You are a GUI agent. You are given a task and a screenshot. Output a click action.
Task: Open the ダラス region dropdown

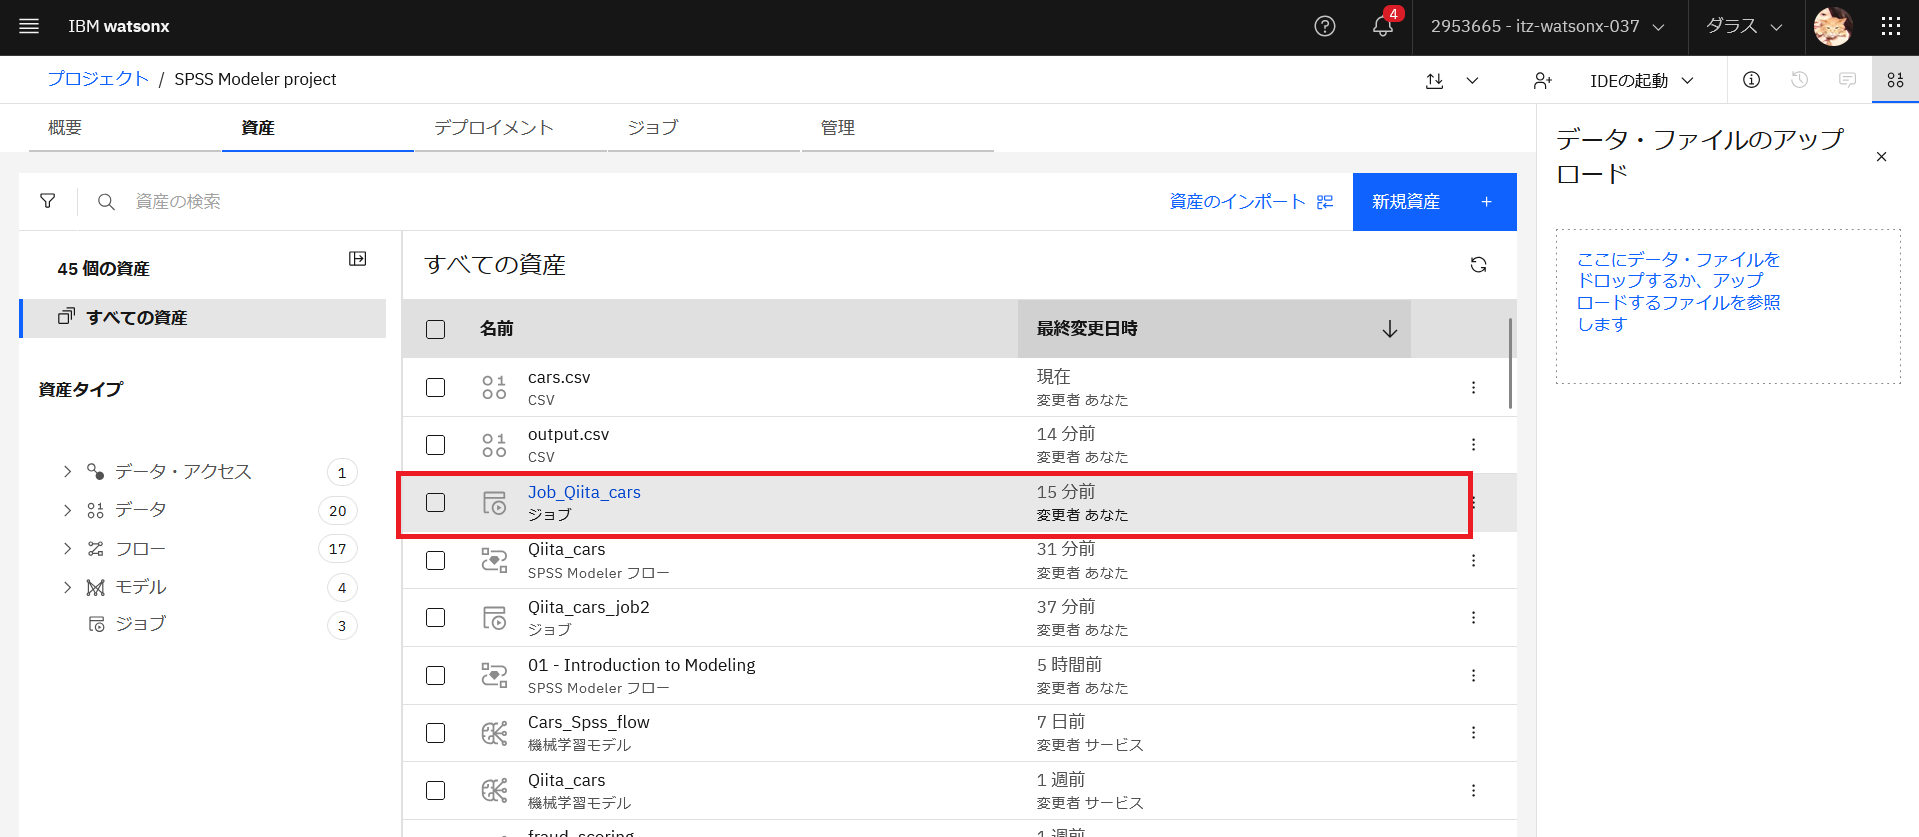coord(1744,27)
